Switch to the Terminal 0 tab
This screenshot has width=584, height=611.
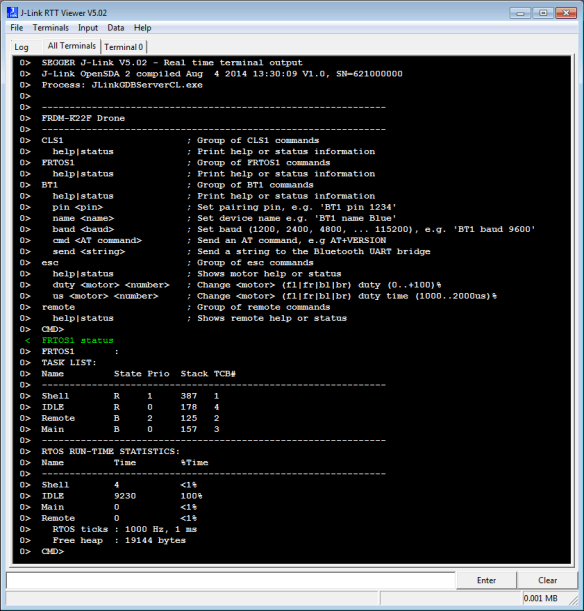click(x=124, y=47)
